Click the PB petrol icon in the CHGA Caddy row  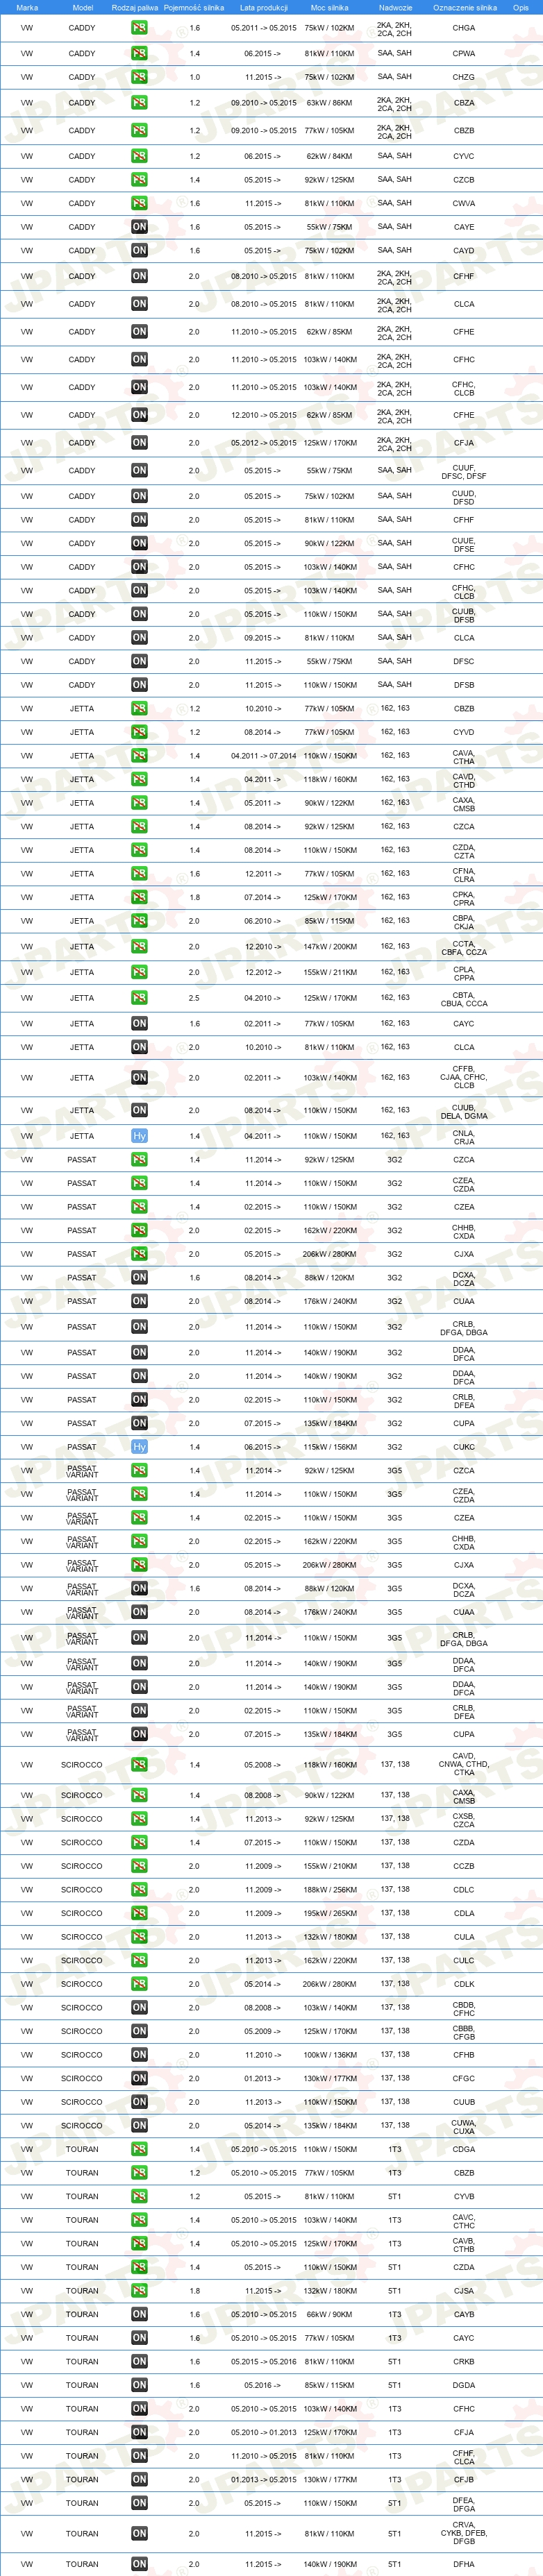(x=139, y=28)
